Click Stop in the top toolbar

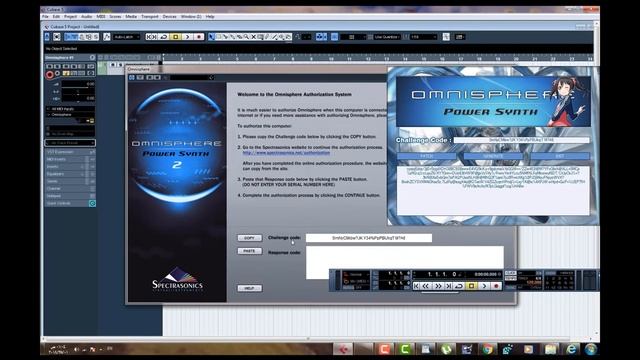click(x=176, y=37)
